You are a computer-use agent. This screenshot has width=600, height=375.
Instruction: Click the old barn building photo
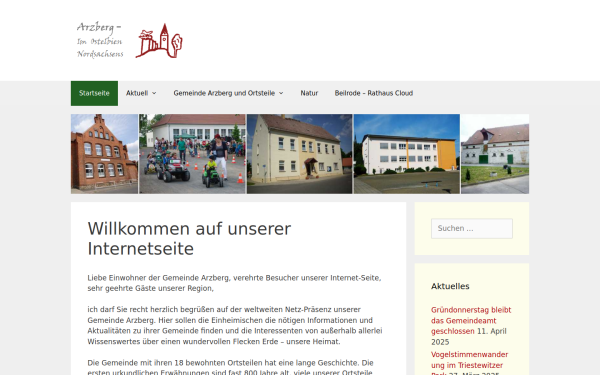[495, 154]
